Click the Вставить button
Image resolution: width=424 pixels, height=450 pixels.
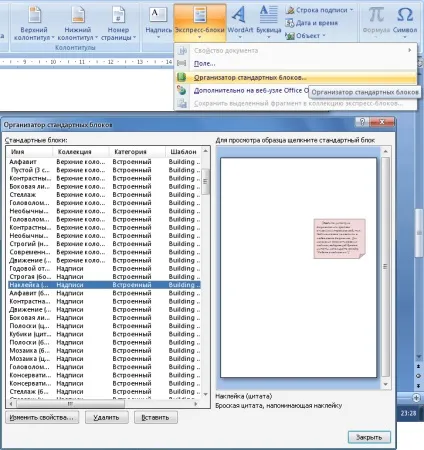click(x=156, y=417)
